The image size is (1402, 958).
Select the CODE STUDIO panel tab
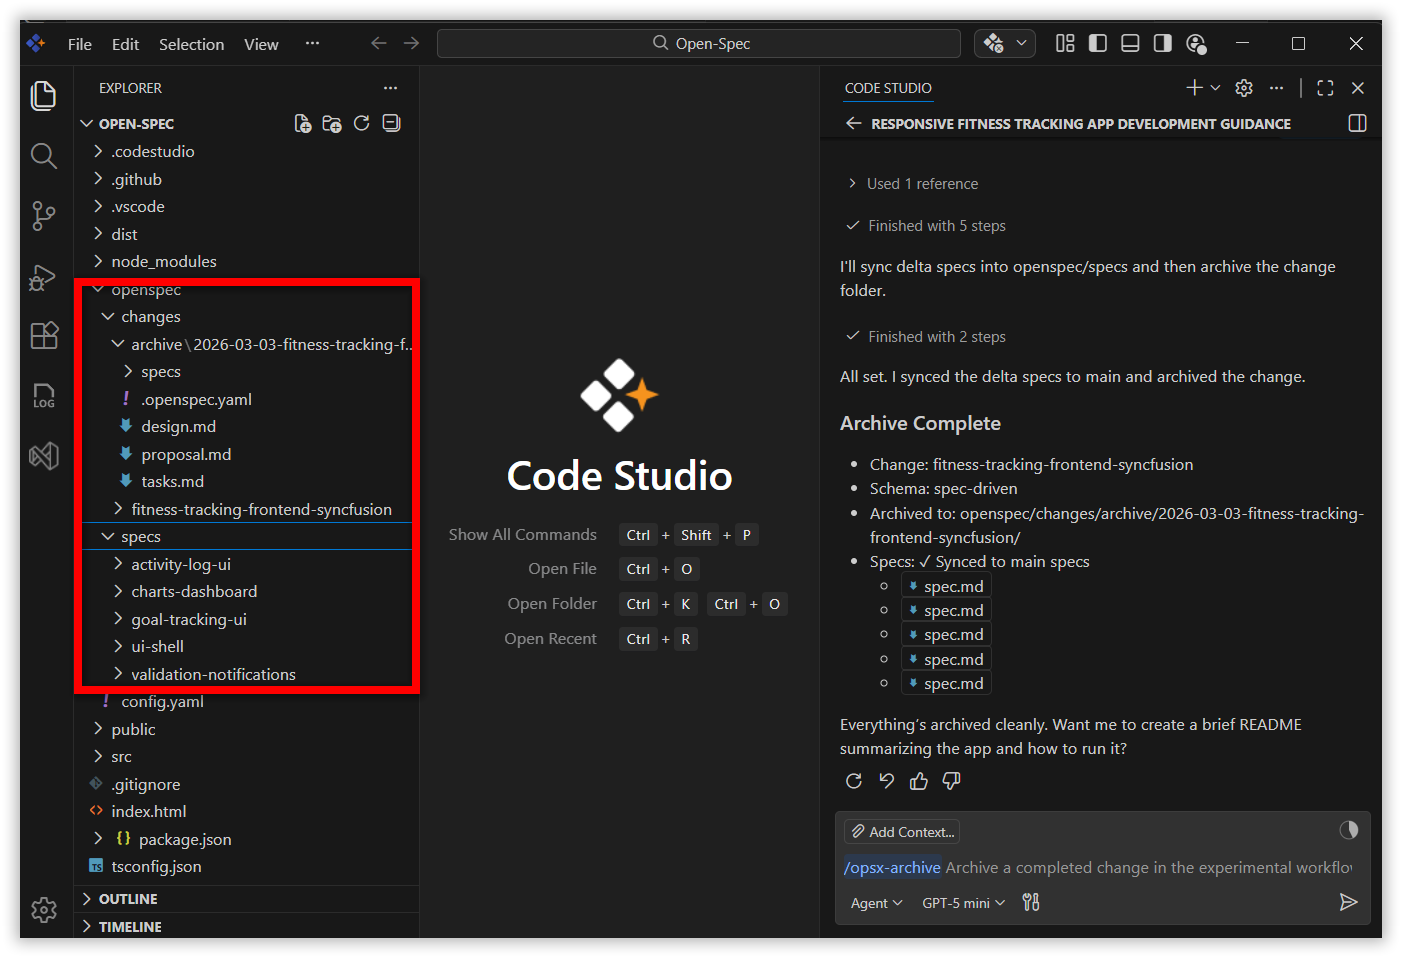point(888,88)
